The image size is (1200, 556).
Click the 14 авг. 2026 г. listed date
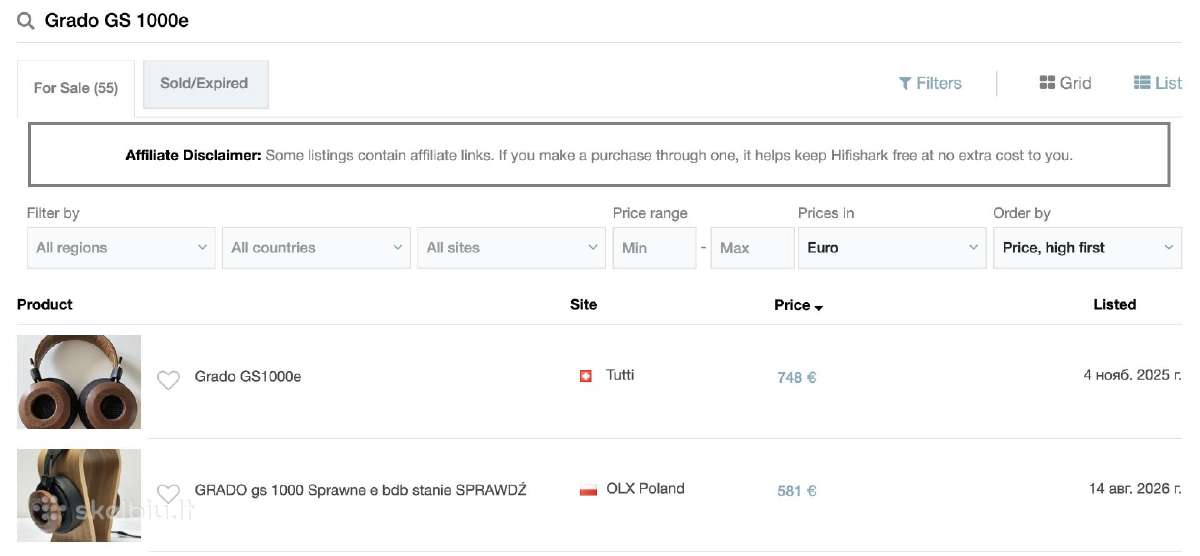pos(1135,490)
